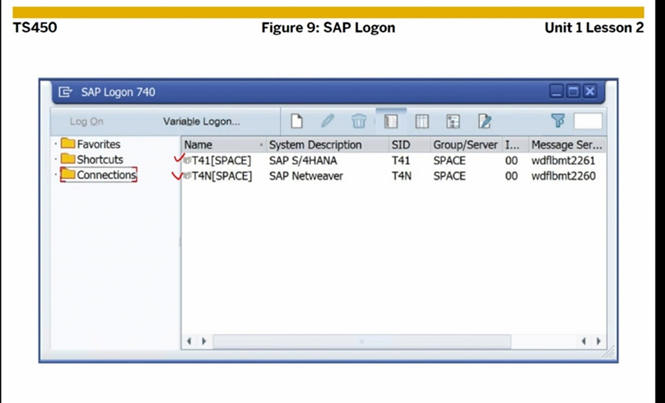Viewport: 665px width, 403px height.
Task: Click the second arrow from the right on the horizontal scrollbar
Action: (x=584, y=341)
